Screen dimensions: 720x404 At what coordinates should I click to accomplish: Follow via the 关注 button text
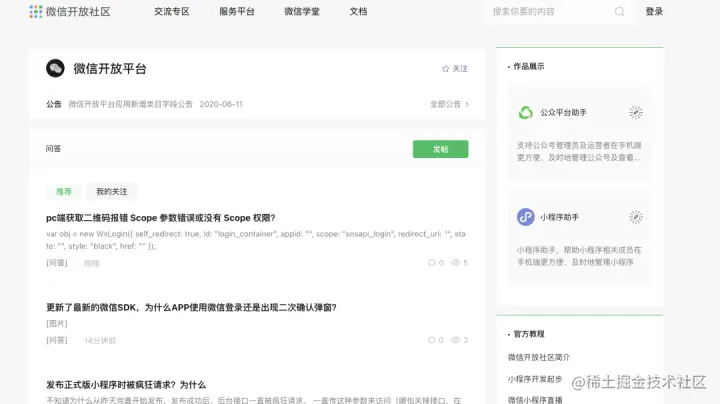pos(460,68)
